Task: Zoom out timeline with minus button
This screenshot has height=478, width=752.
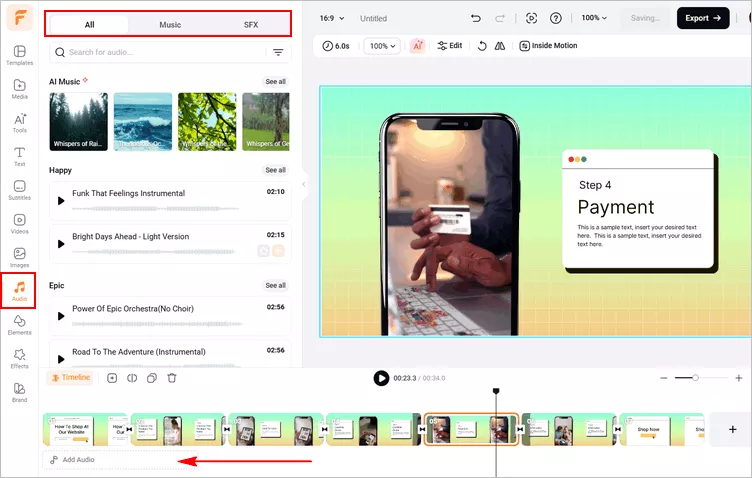Action: point(664,378)
